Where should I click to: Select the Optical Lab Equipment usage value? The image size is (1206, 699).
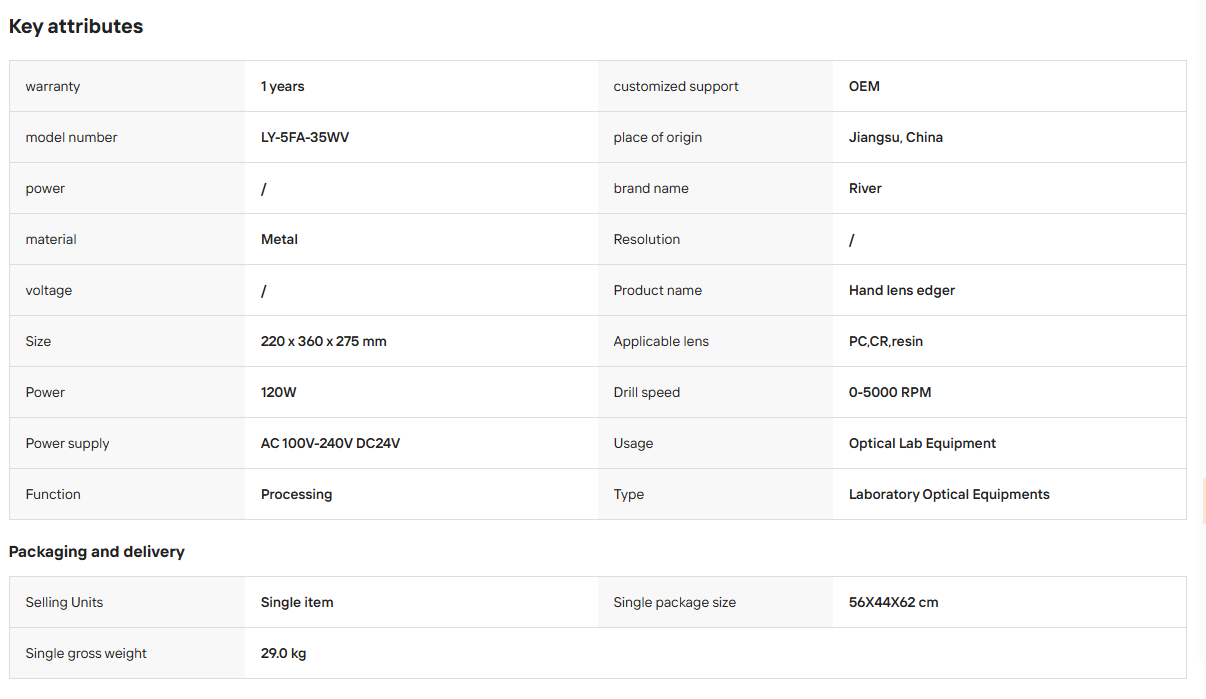(x=922, y=443)
